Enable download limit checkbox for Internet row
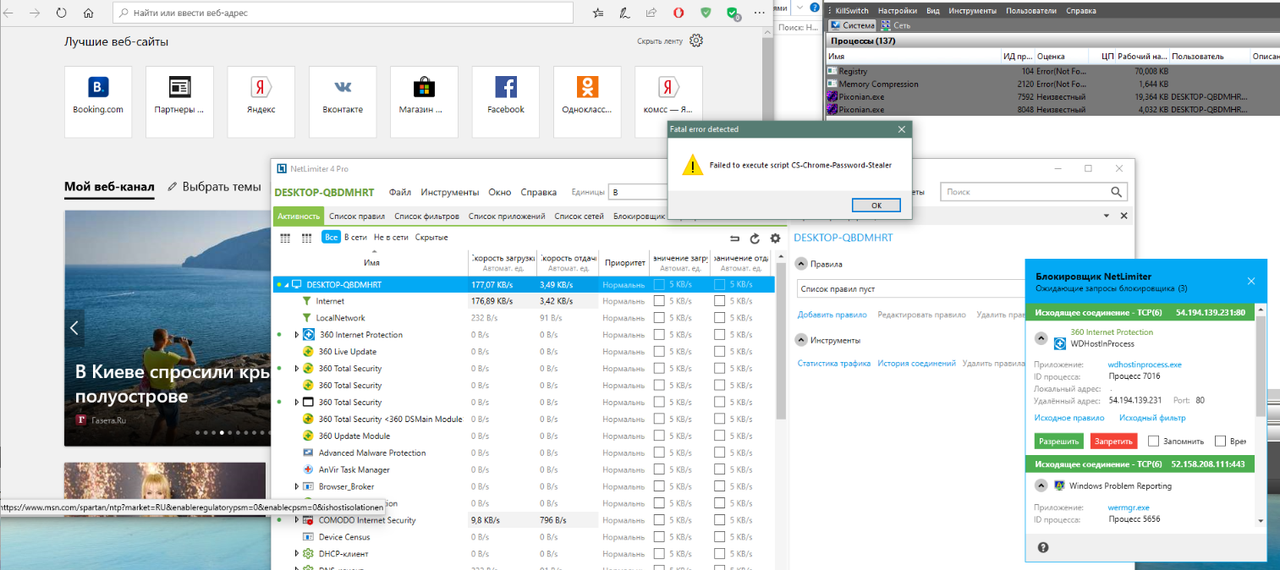The height and width of the screenshot is (570, 1280). point(659,301)
